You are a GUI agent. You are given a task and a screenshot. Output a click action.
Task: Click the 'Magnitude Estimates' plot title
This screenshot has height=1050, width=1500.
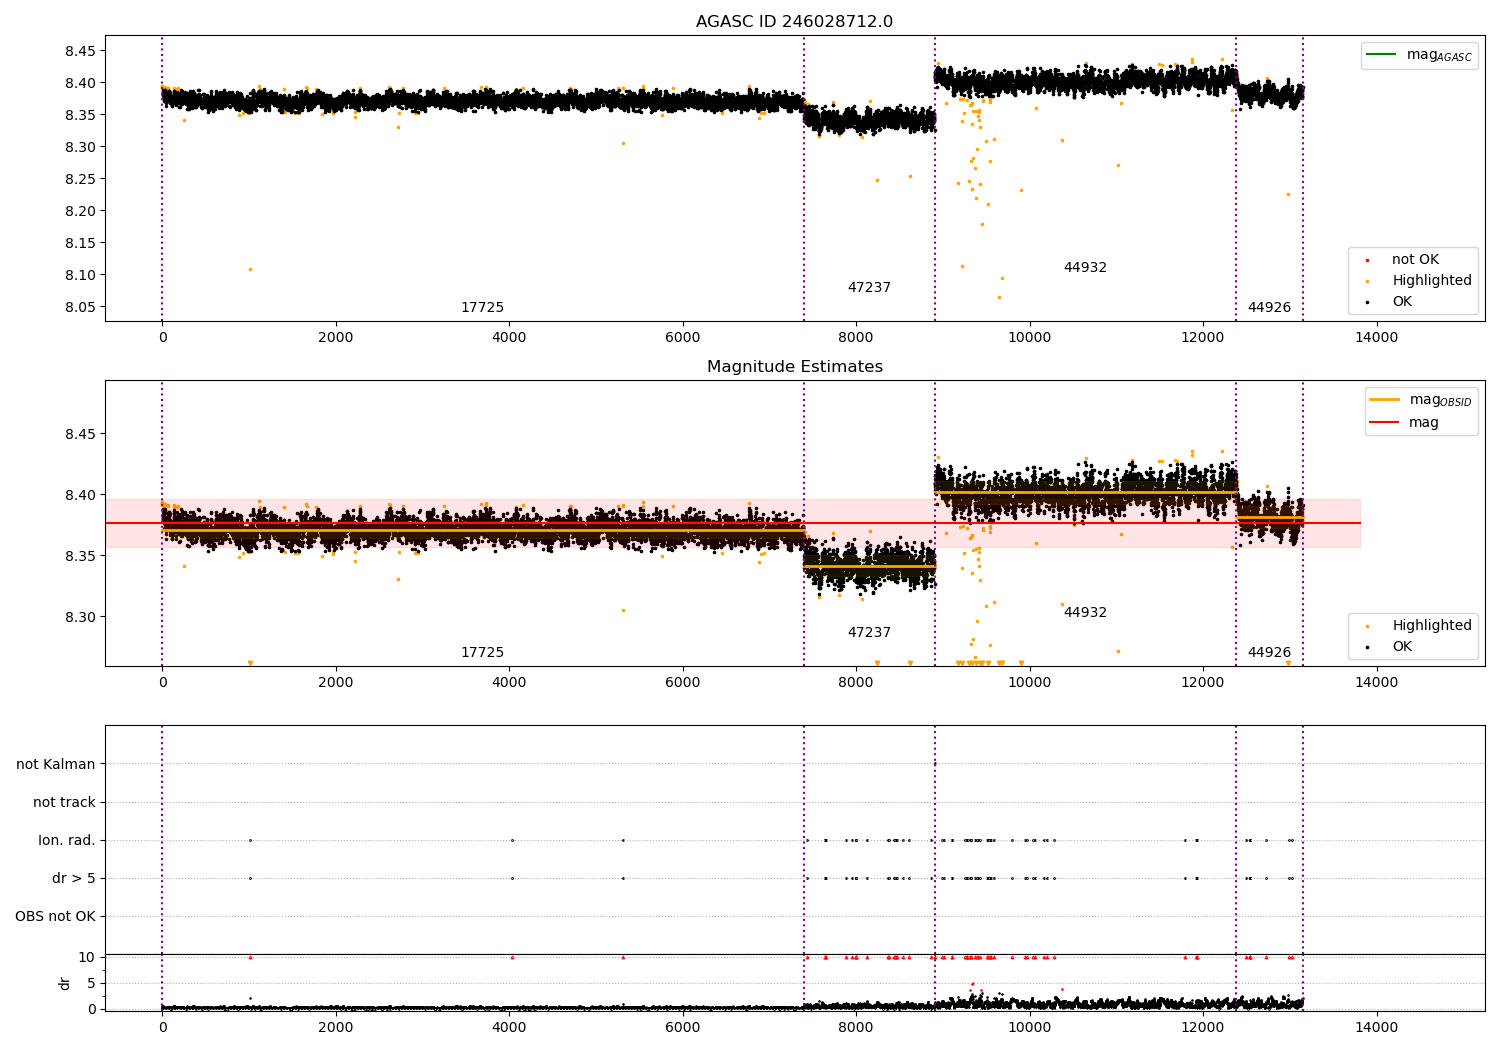coord(795,367)
